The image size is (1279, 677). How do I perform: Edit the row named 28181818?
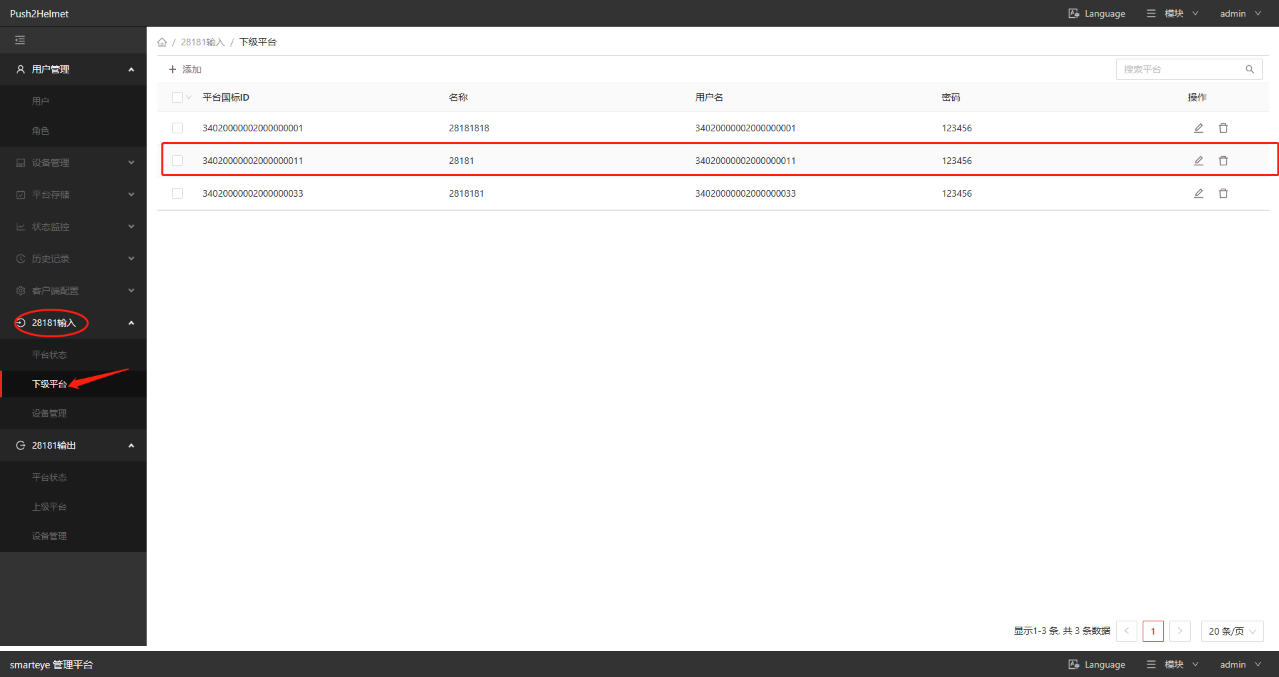1198,128
